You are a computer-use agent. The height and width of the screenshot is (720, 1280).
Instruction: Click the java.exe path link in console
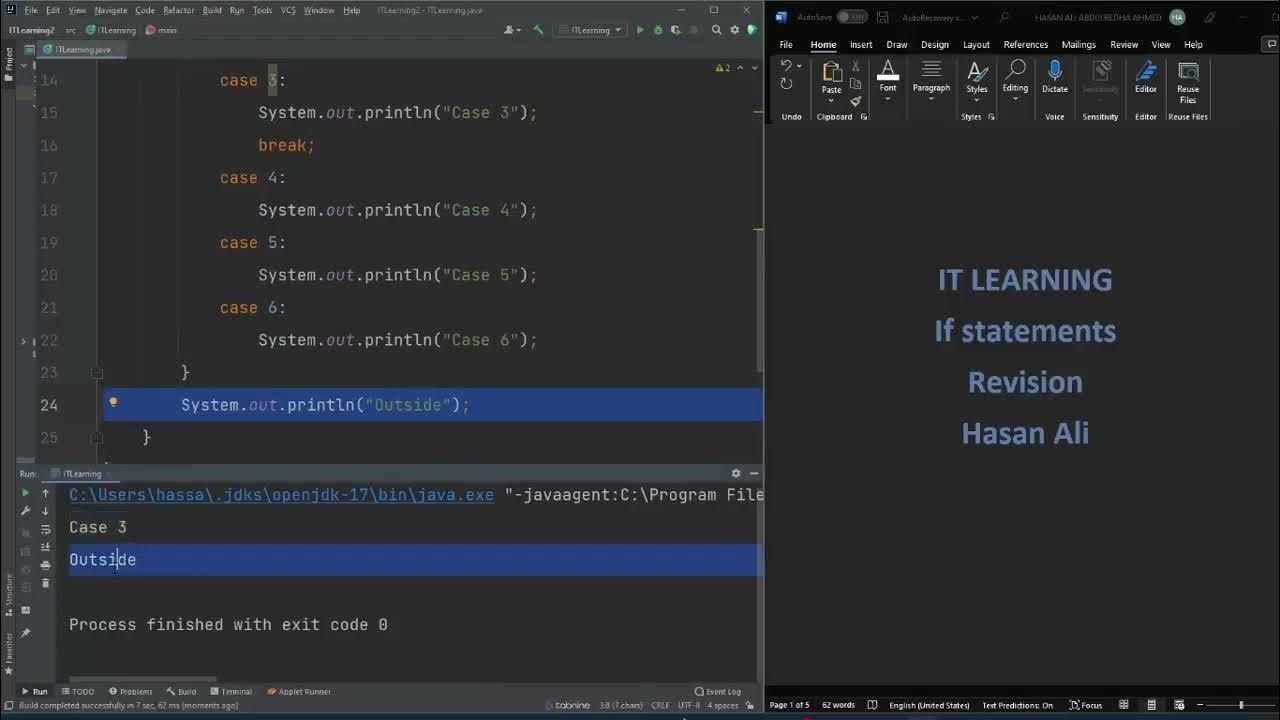(281, 494)
